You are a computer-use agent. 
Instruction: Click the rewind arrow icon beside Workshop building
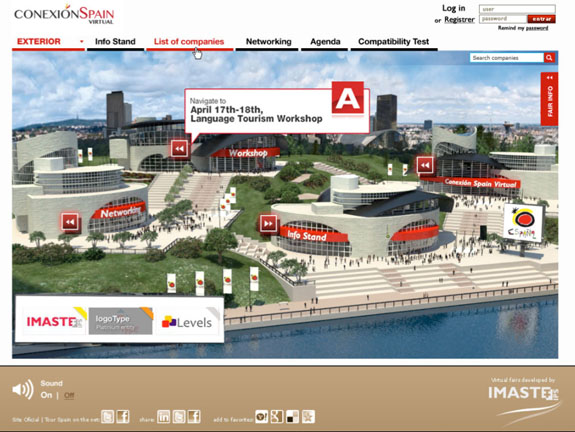179,149
